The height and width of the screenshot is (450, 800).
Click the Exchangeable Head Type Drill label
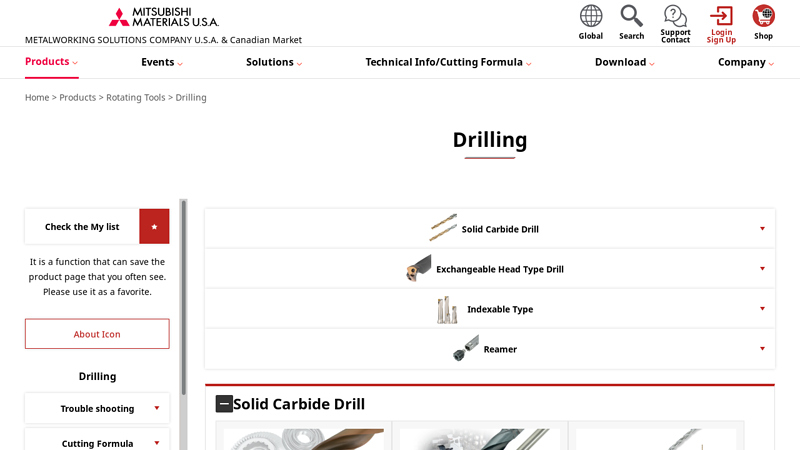click(500, 269)
